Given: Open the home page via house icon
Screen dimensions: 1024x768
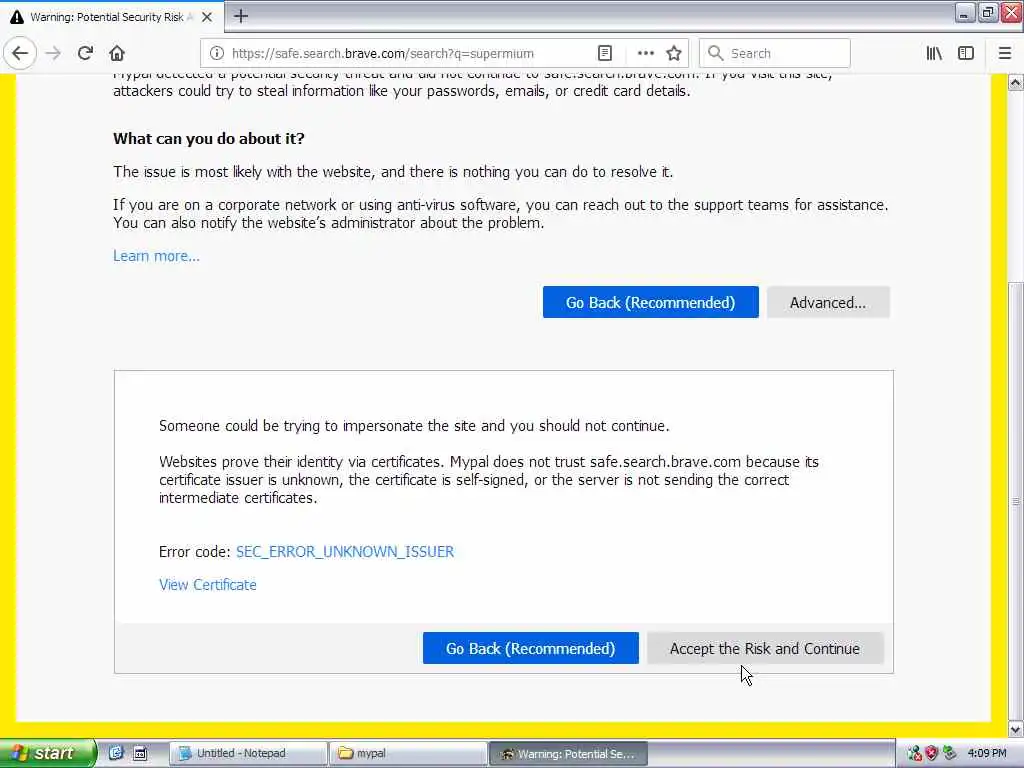Looking at the screenshot, I should click(117, 53).
